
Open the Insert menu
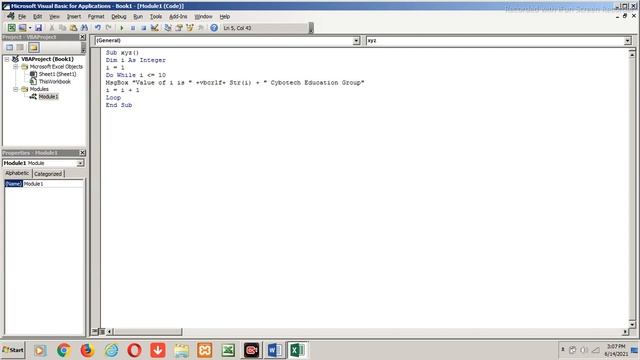point(74,17)
